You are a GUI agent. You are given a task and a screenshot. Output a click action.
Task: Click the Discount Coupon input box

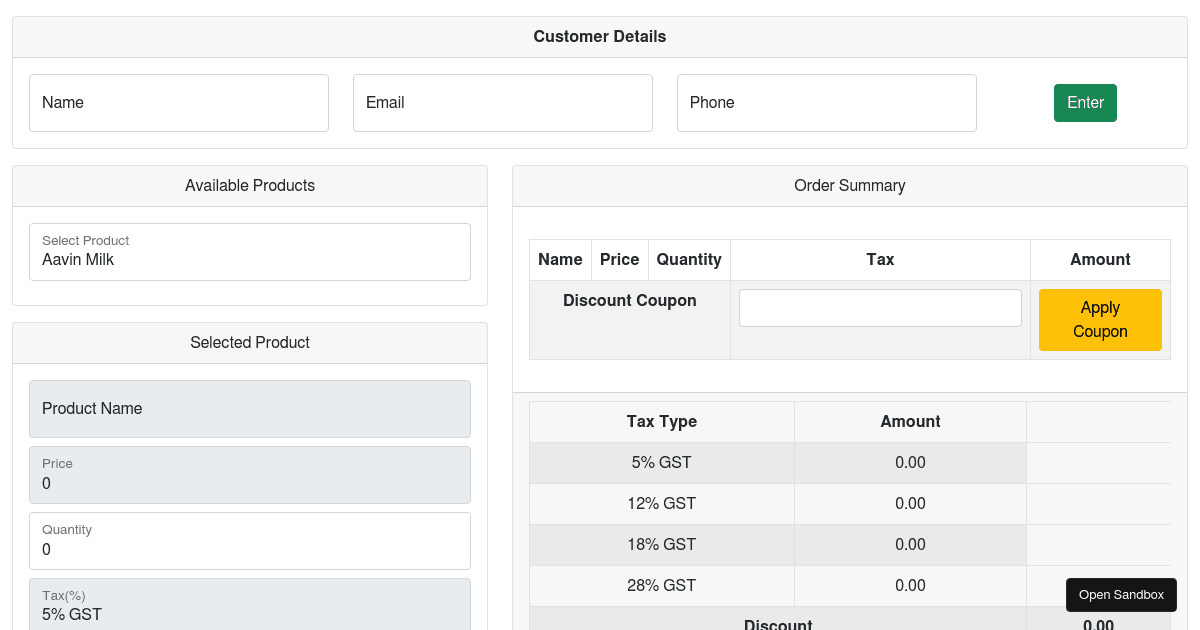pos(880,307)
